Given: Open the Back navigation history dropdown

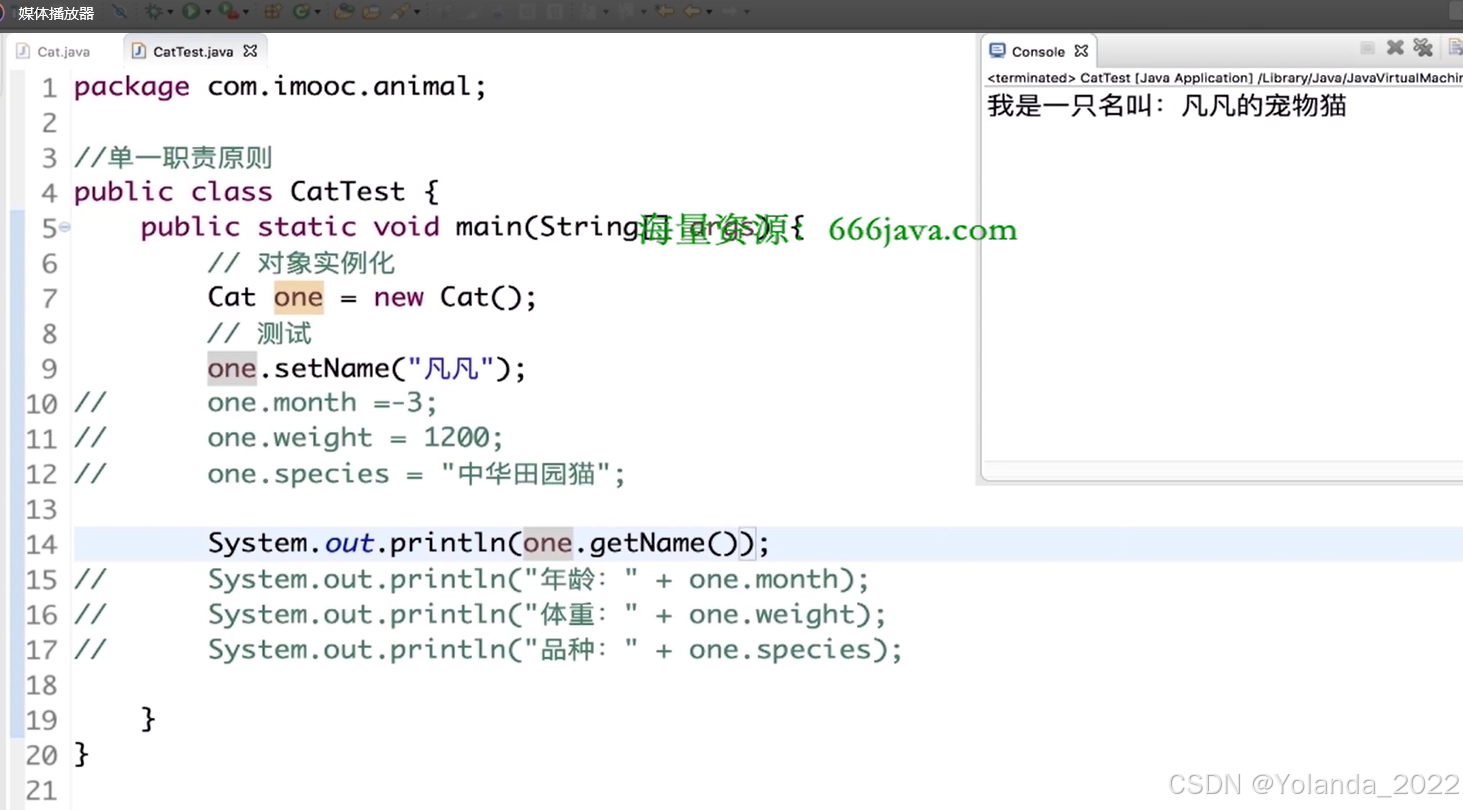Looking at the screenshot, I should coord(709,12).
